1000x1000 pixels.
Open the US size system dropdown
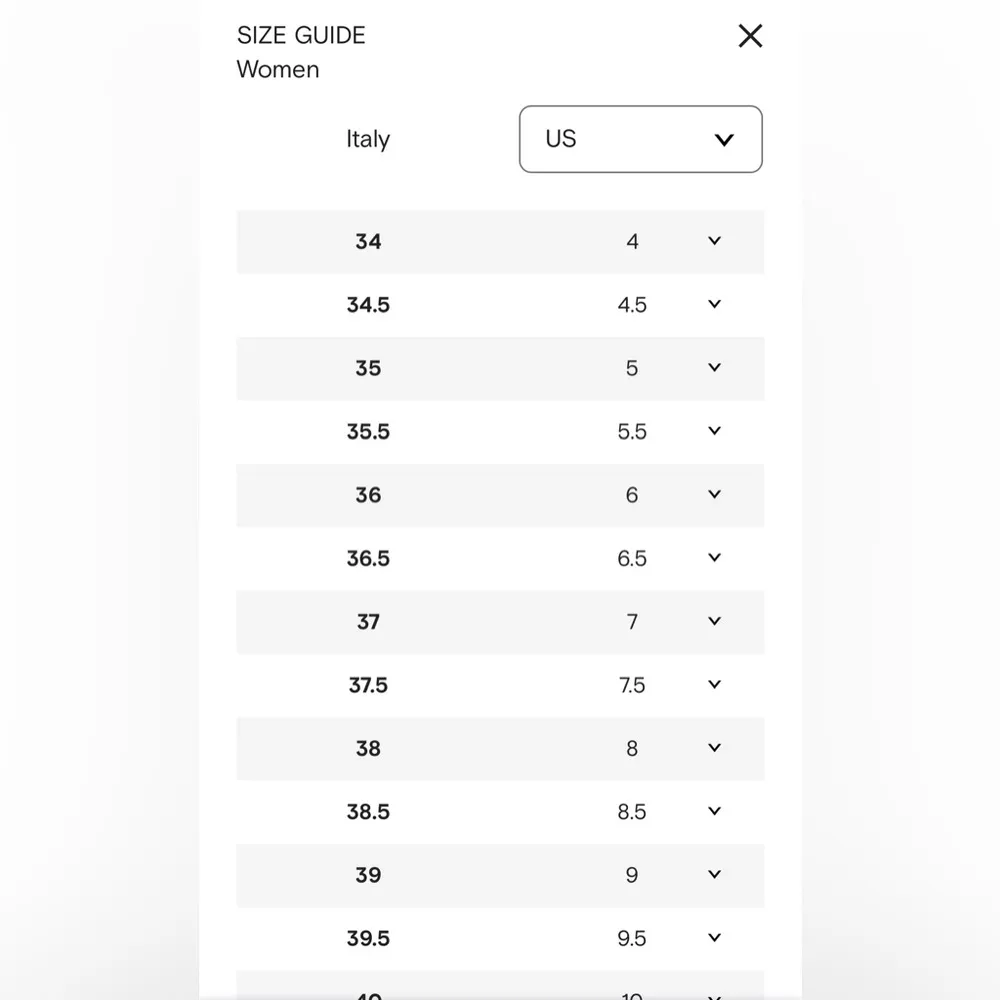pos(641,139)
